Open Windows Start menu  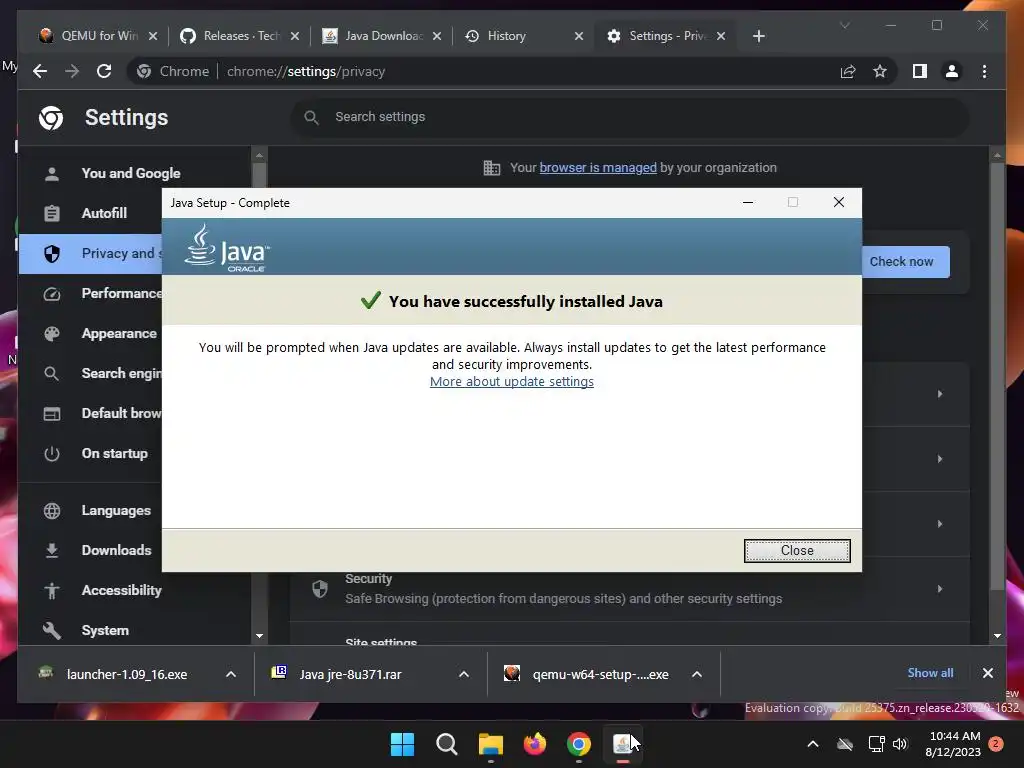pos(402,744)
